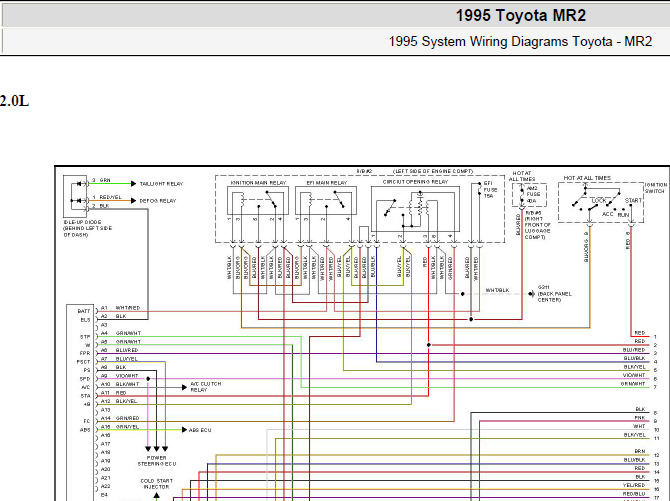Image resolution: width=670 pixels, height=501 pixels.
Task: Click the arrowhead pointing to A/C CLUTCH RELAY
Action: pyautogui.click(x=184, y=387)
